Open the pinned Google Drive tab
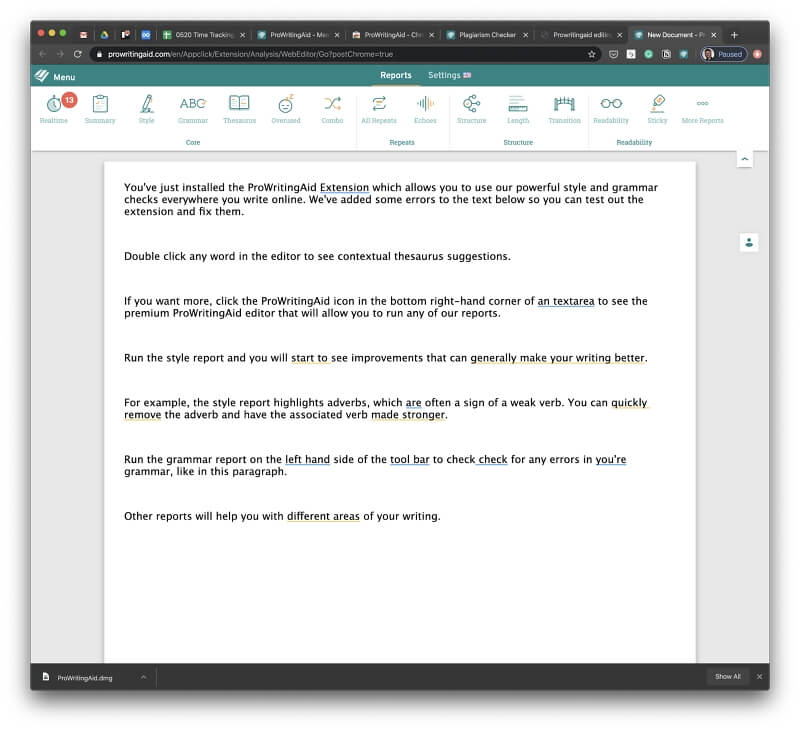800x731 pixels. [104, 35]
